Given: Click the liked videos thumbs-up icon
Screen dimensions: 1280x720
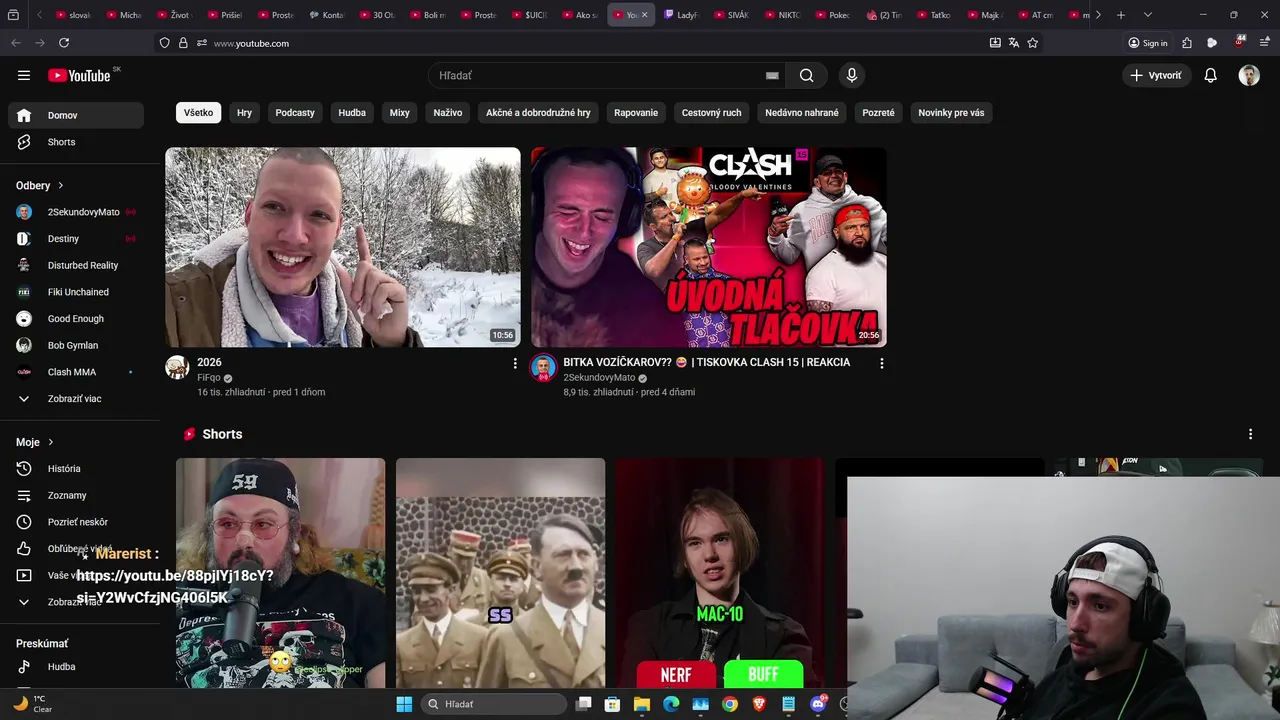Looking at the screenshot, I should coord(24,548).
